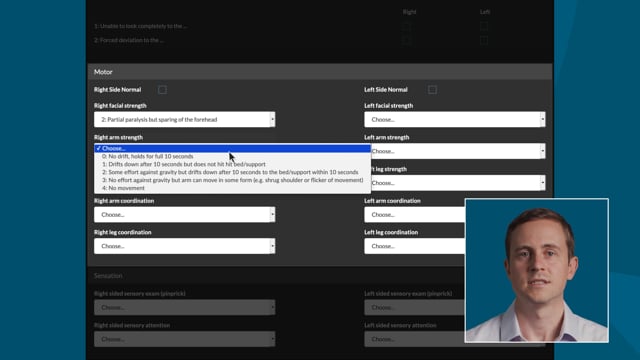Open the Left facial strength dropdown
The image size is (640, 360).
(455, 120)
